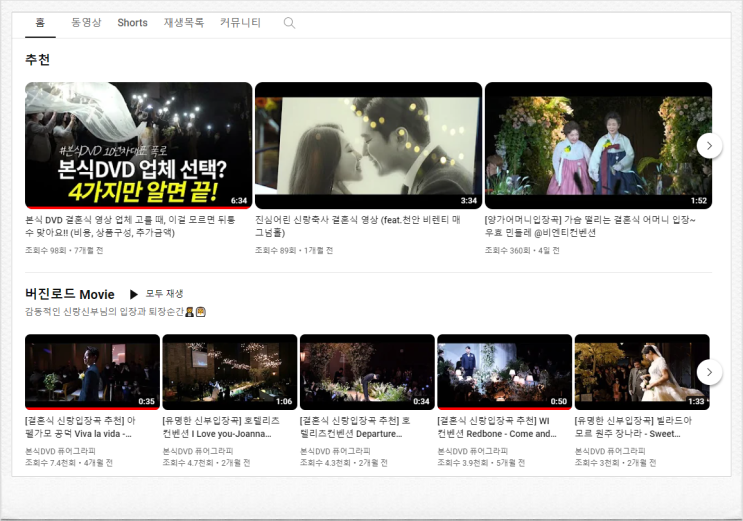Viewport: 743px width, 521px height.
Task: Open channel 본식DVD 퓨어그라피 under Viva la vida
Action: tap(60, 451)
